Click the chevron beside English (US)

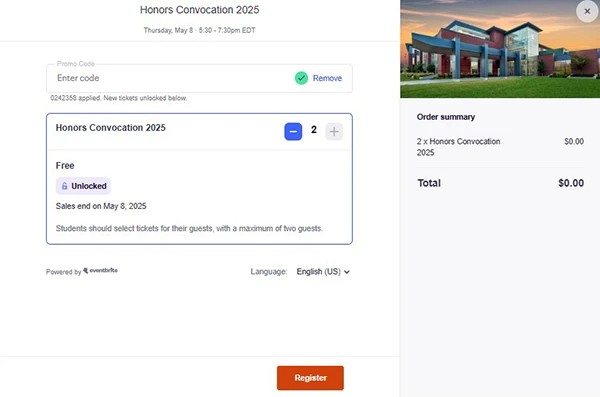pyautogui.click(x=347, y=272)
